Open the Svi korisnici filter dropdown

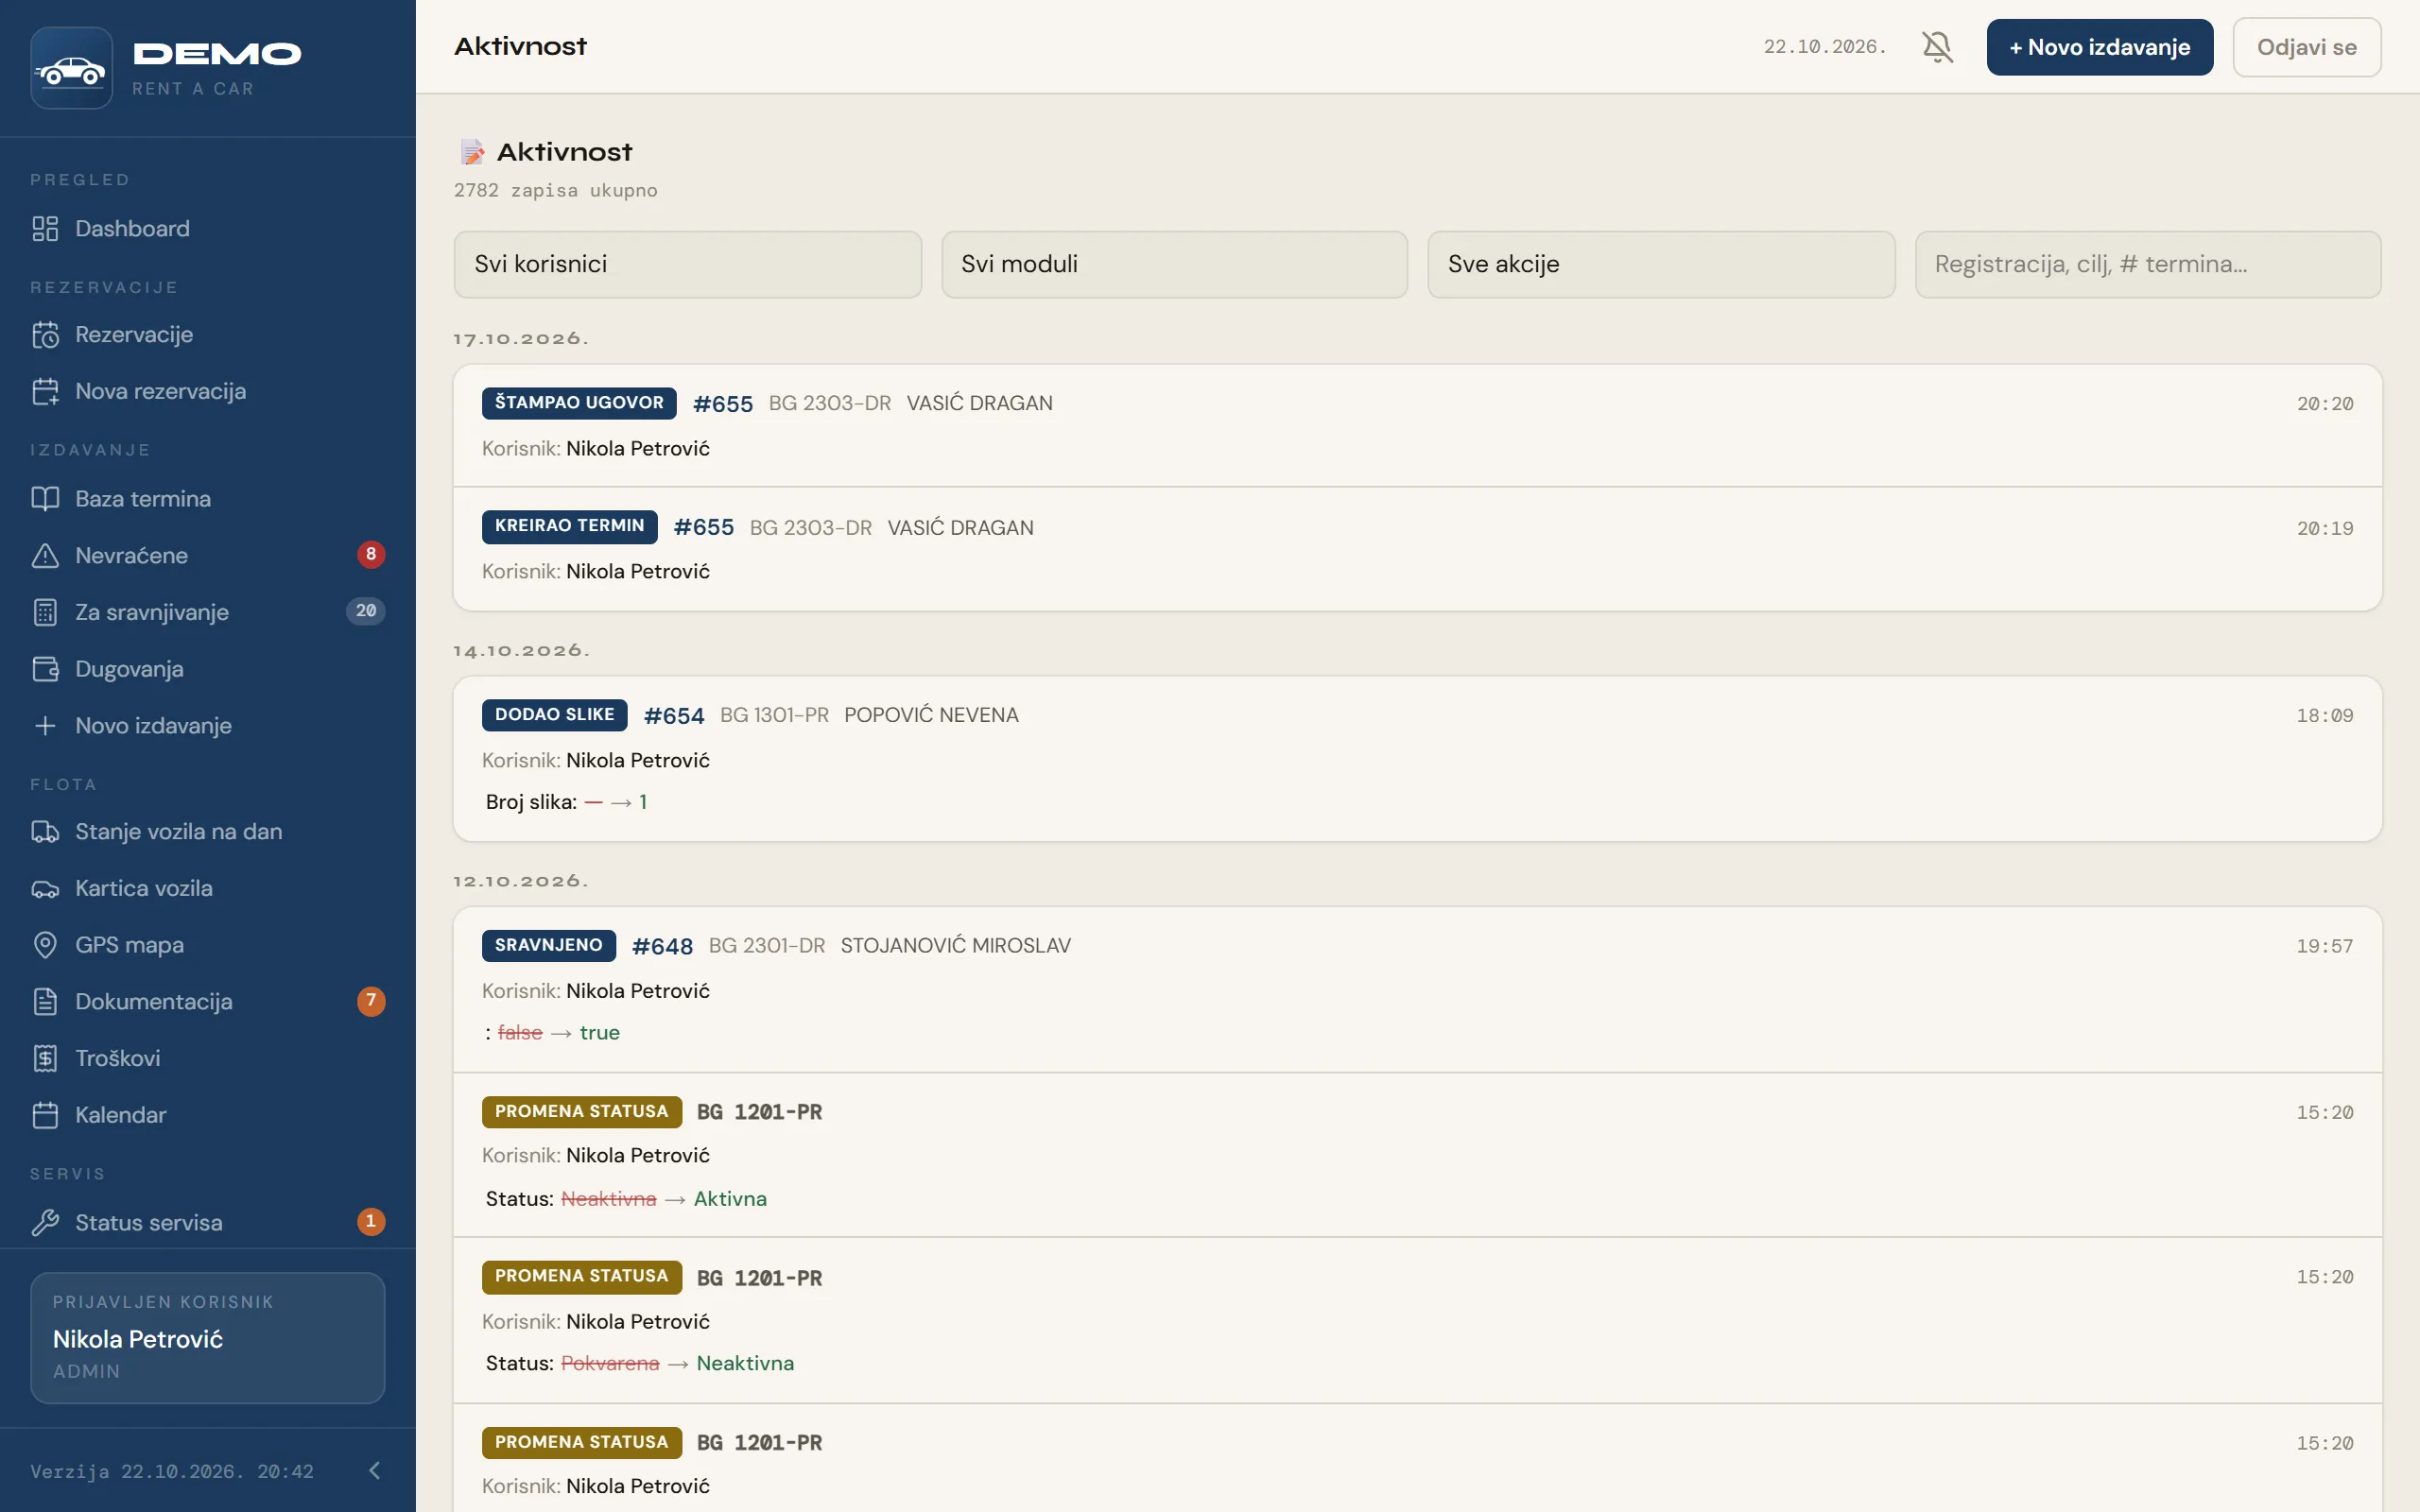688,265
